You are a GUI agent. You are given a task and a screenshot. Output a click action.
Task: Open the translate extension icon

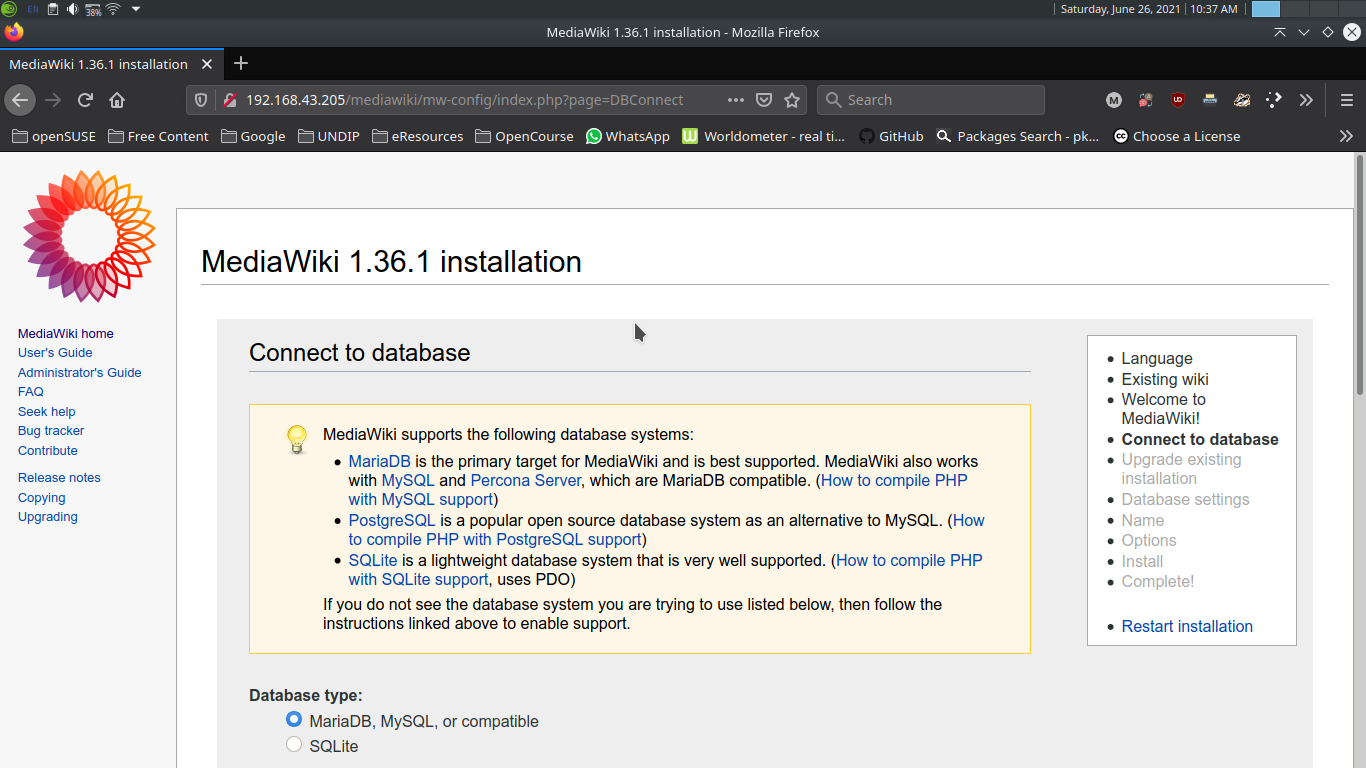click(x=1146, y=100)
